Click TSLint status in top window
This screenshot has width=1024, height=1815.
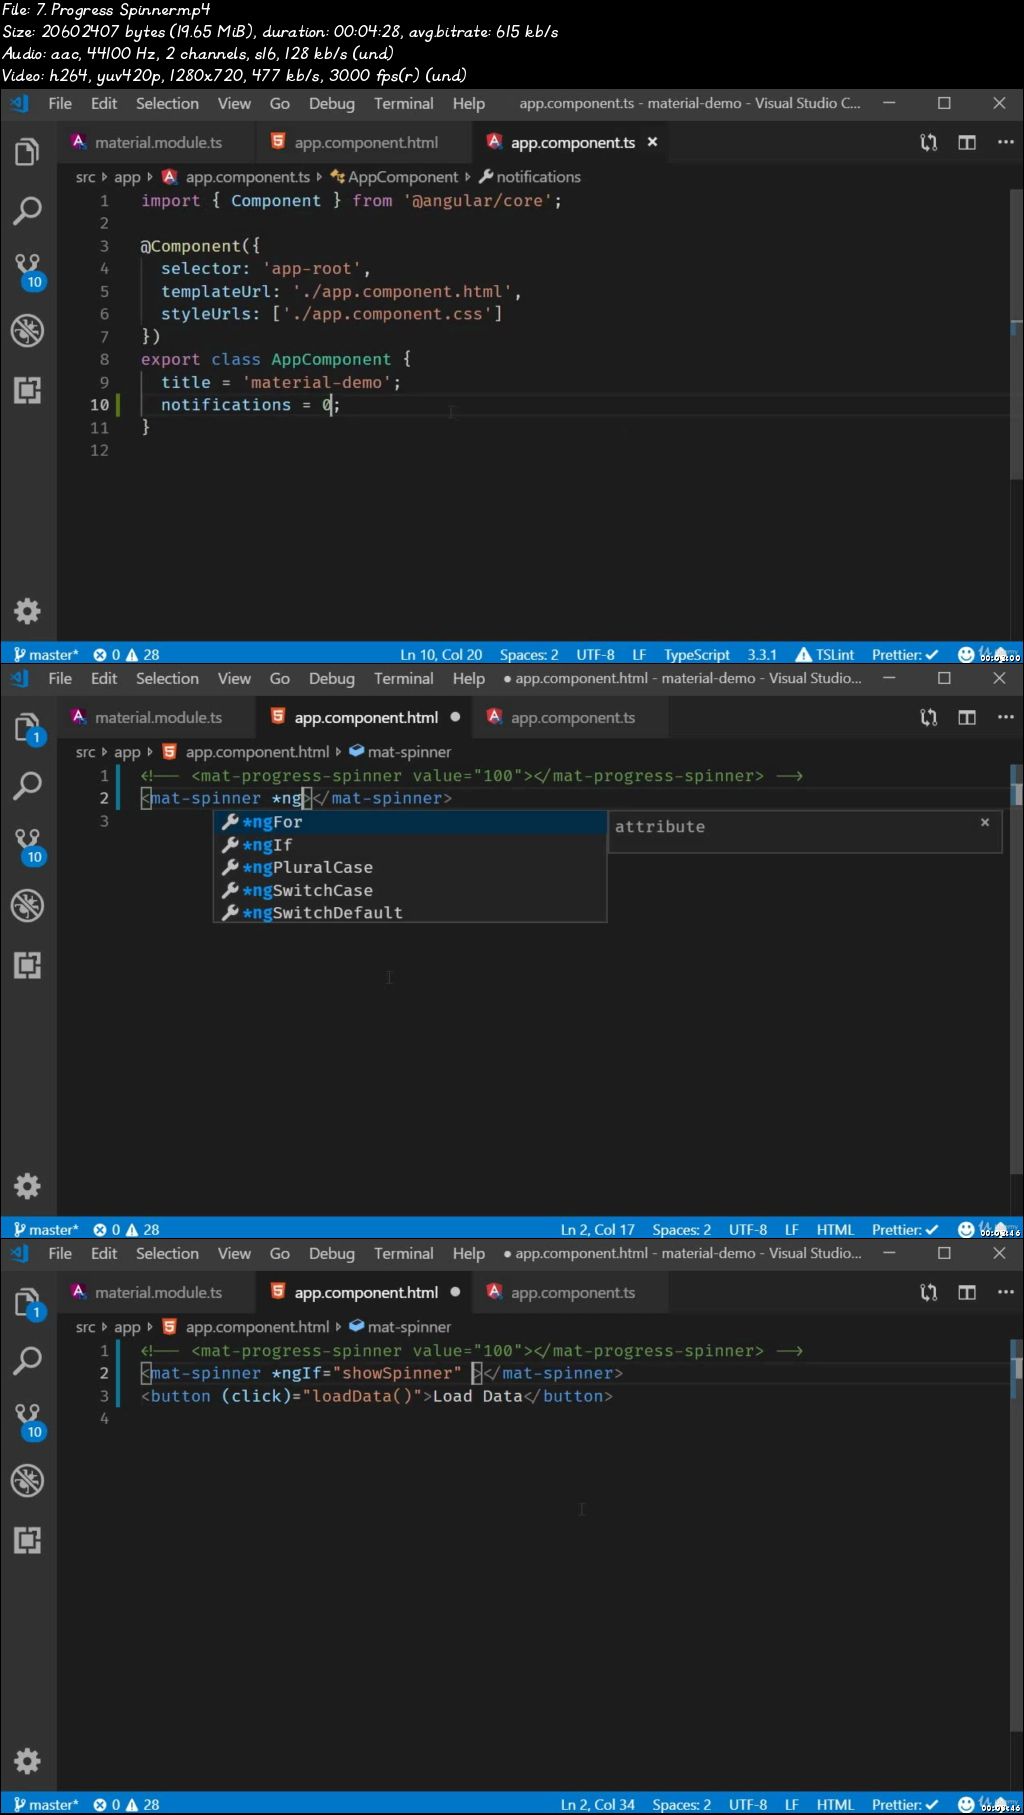coord(825,655)
